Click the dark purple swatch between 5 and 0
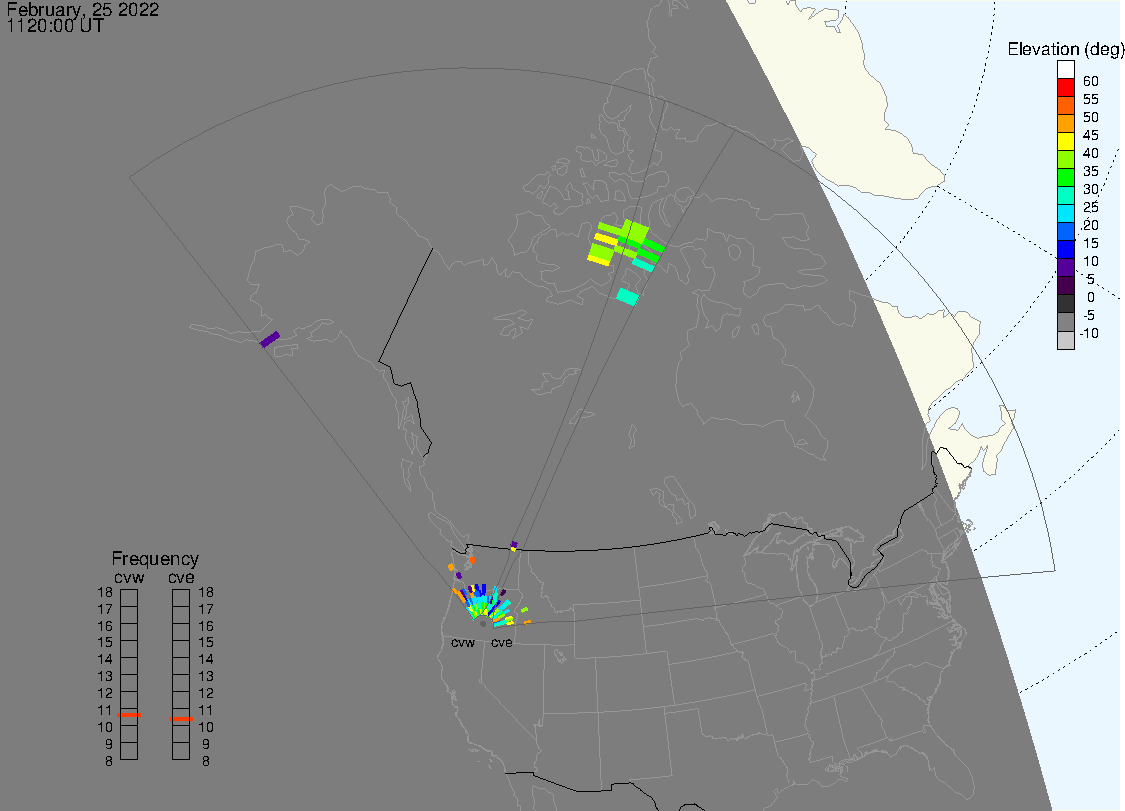 coord(1065,285)
